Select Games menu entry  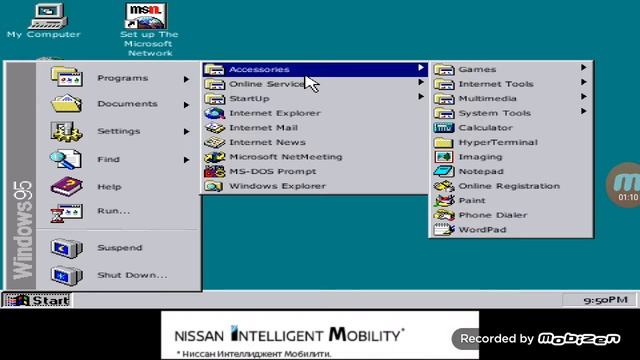coord(511,69)
